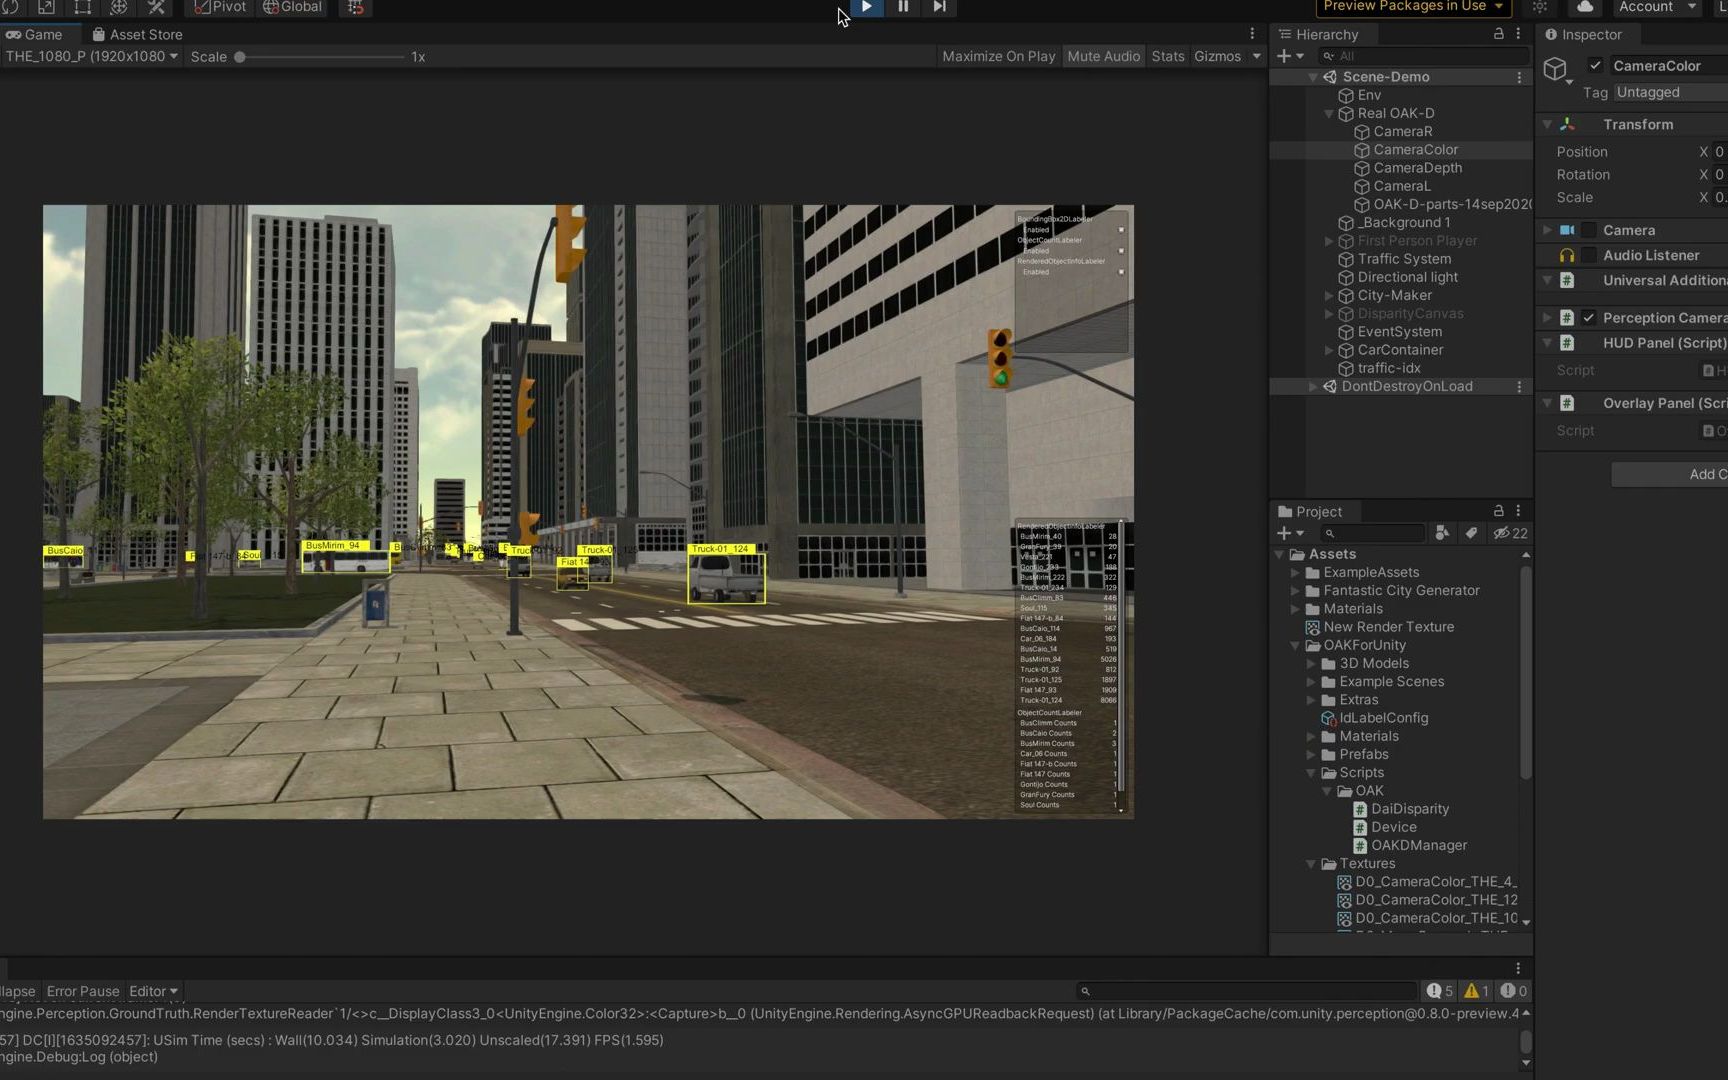Viewport: 1728px width, 1080px height.
Task: Switch to the Asset Store tab
Action: tap(137, 34)
